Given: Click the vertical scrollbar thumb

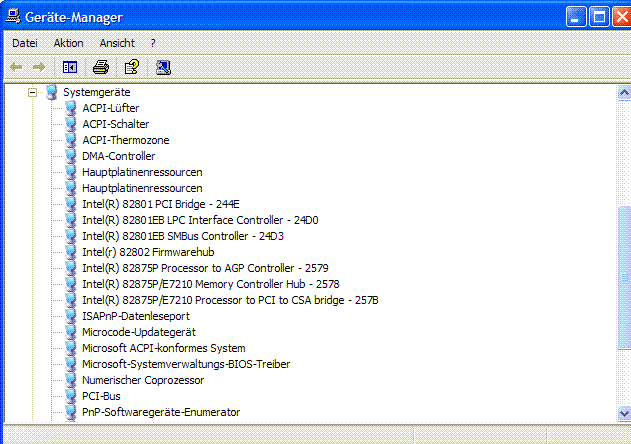Looking at the screenshot, I should [624, 277].
